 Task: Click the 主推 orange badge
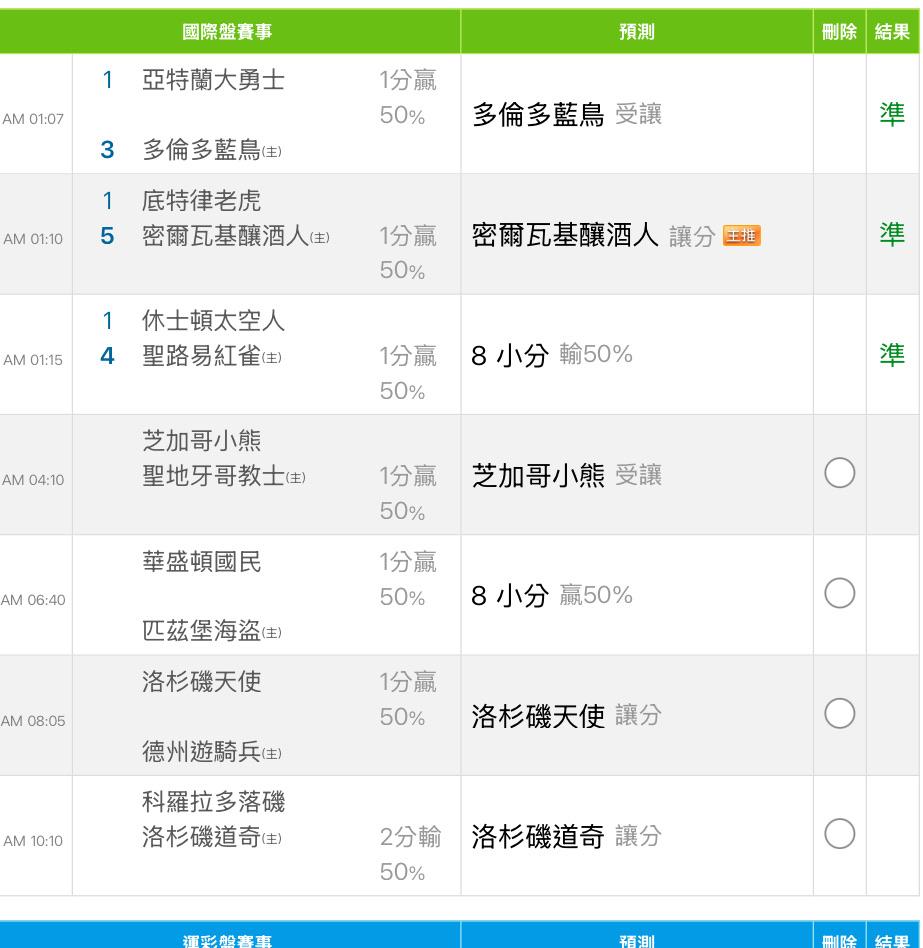pyautogui.click(x=742, y=235)
